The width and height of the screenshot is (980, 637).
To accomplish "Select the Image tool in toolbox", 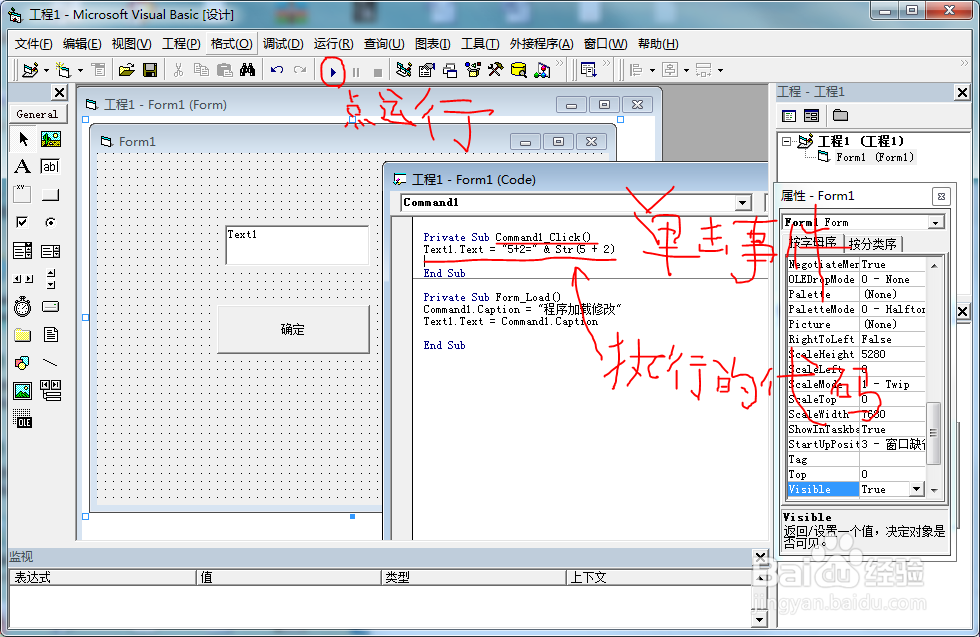I will tap(23, 391).
